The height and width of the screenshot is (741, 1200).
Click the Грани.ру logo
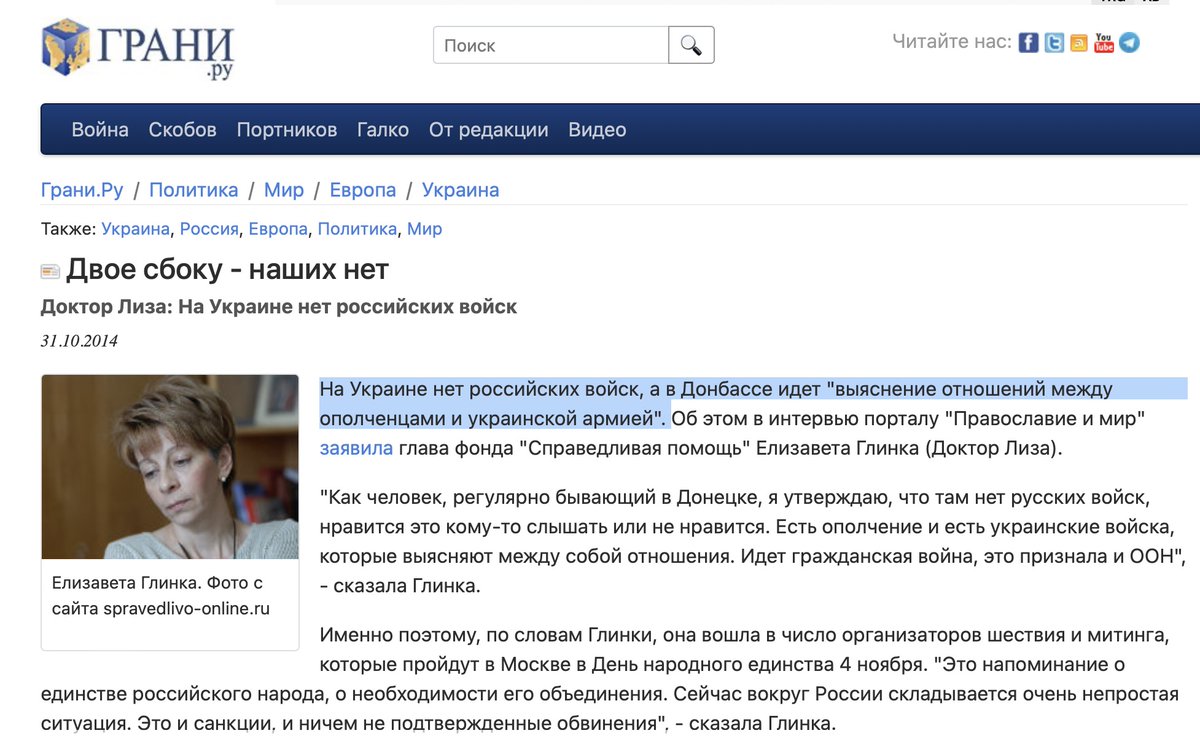pyautogui.click(x=137, y=50)
